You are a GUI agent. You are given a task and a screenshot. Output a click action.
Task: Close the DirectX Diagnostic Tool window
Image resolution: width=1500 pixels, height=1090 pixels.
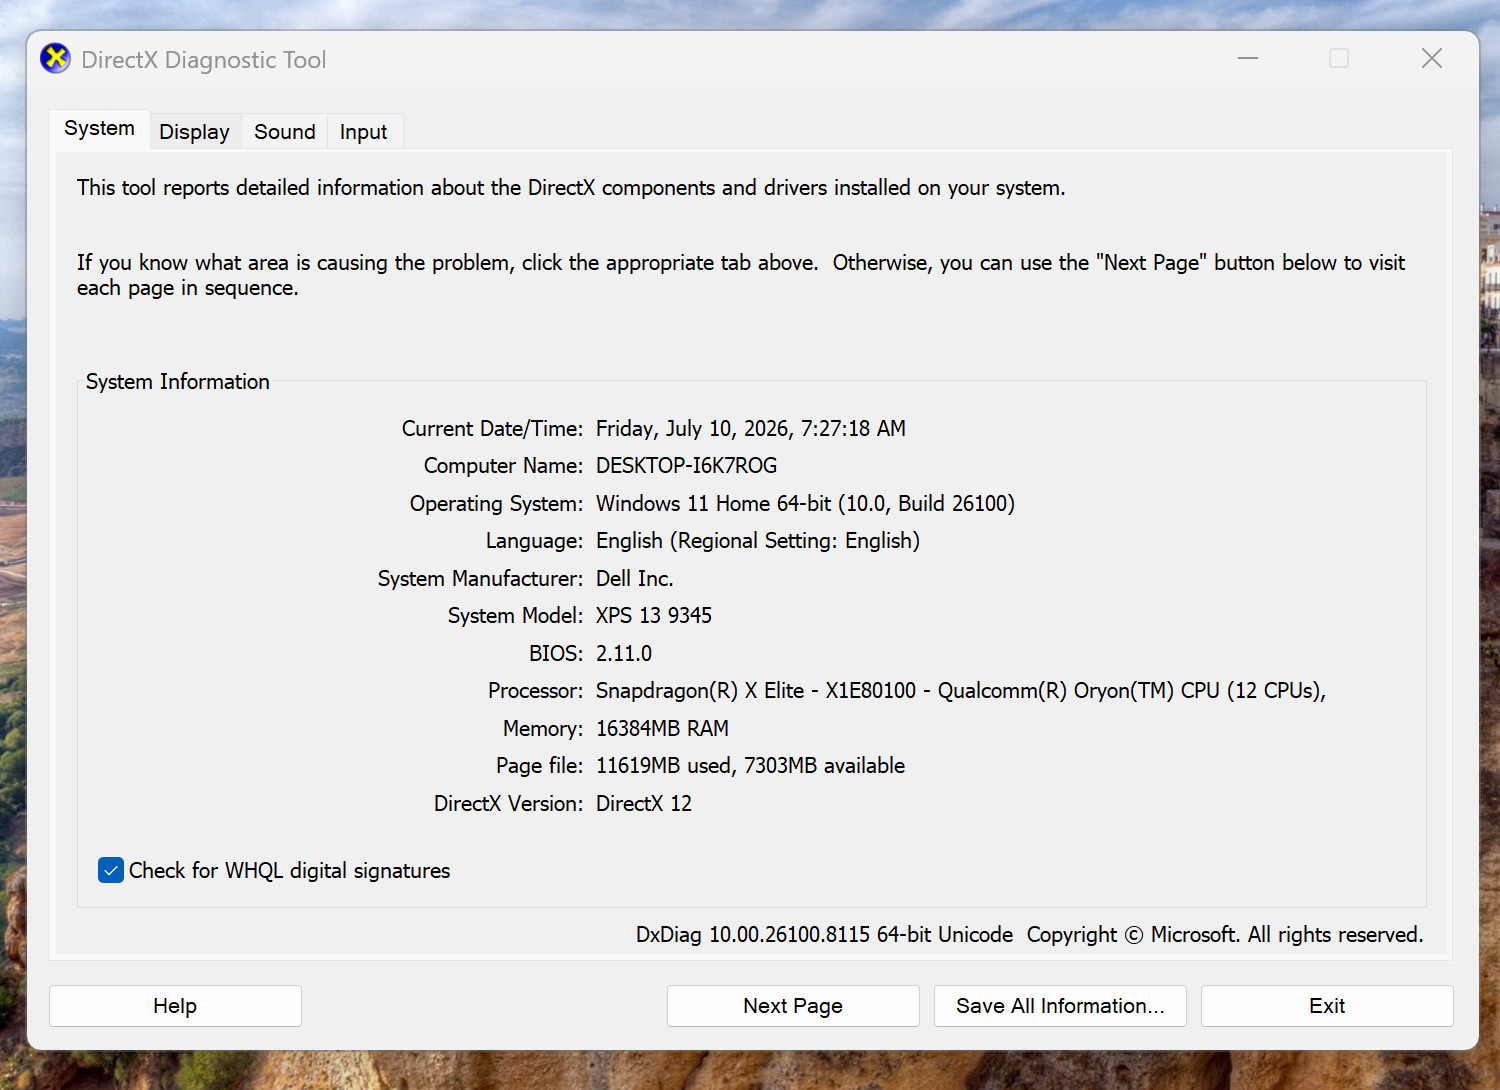click(x=1432, y=59)
